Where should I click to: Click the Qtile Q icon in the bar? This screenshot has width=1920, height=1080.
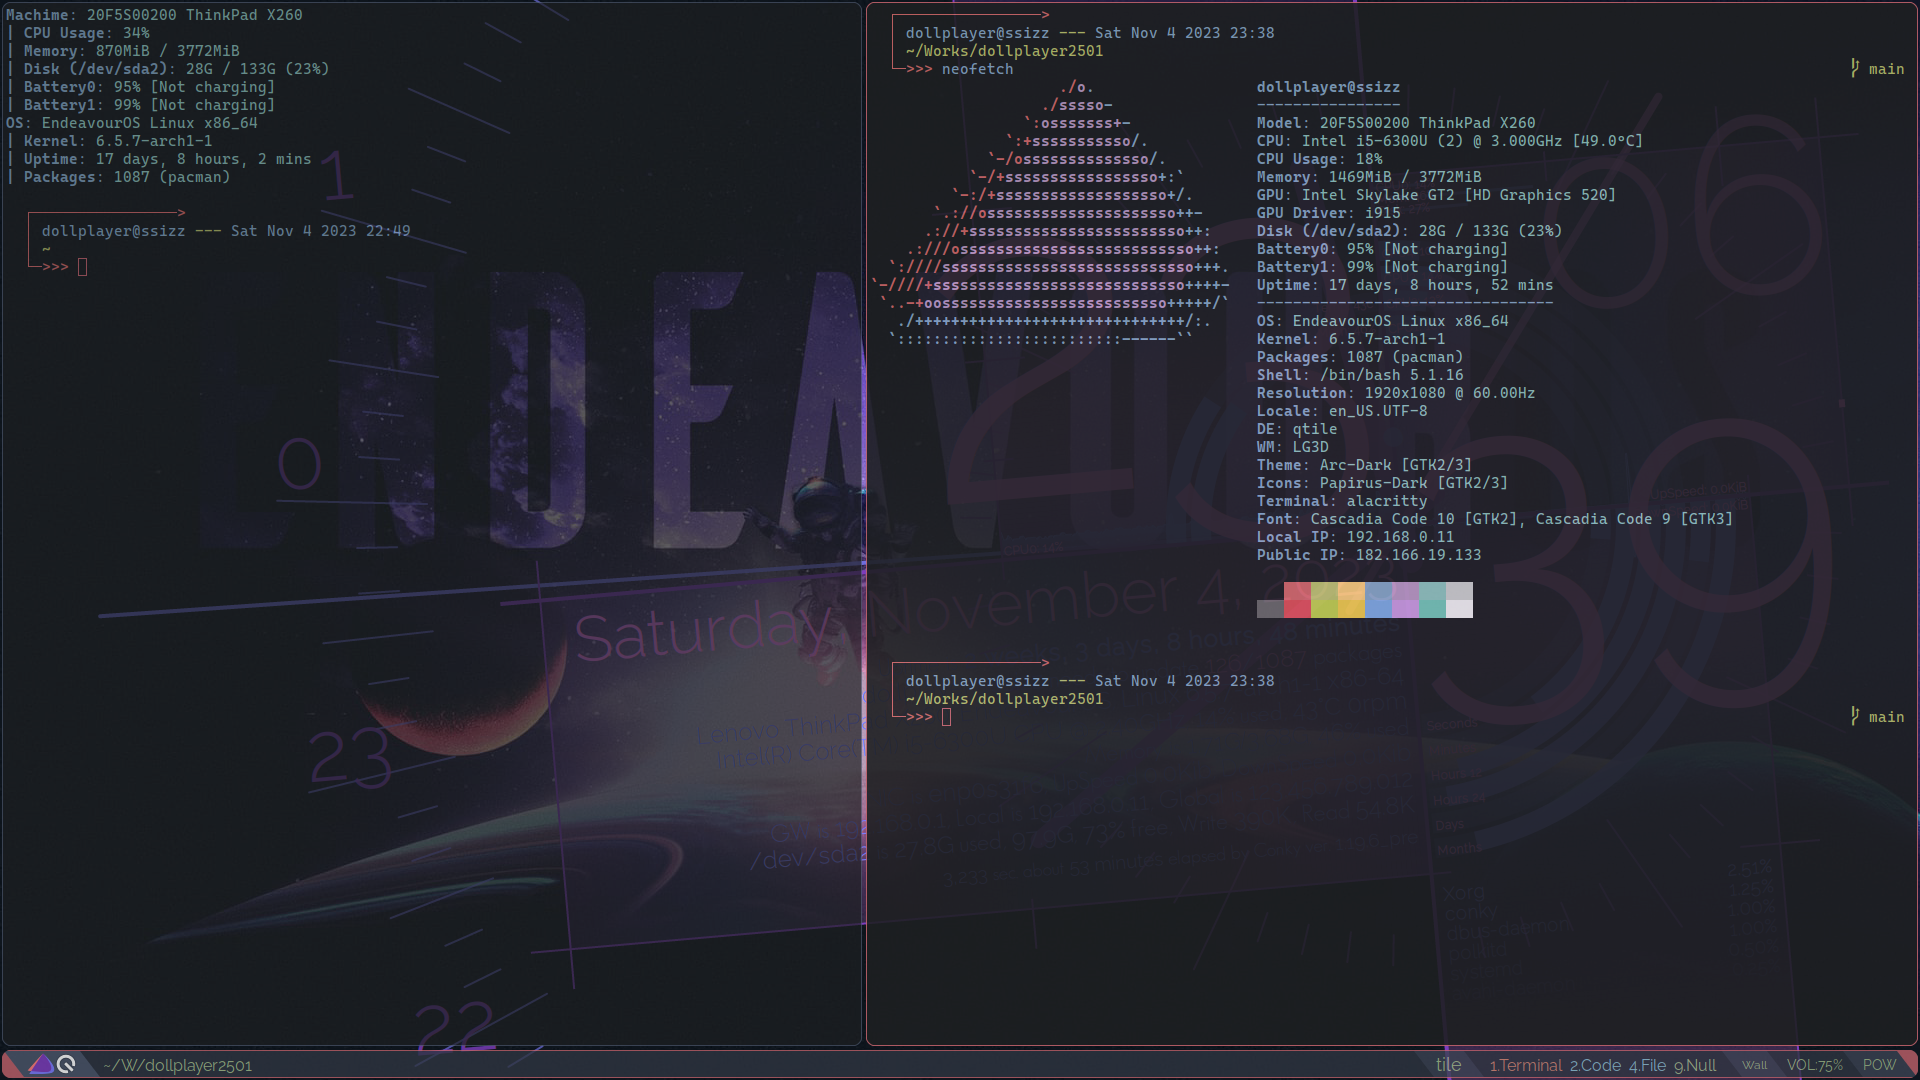click(66, 1064)
